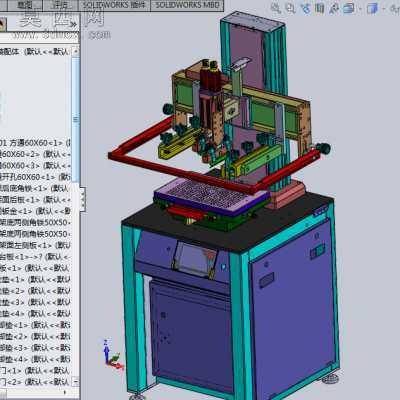Activate the Zoom to Area tool
The image size is (400, 400).
[291, 8]
